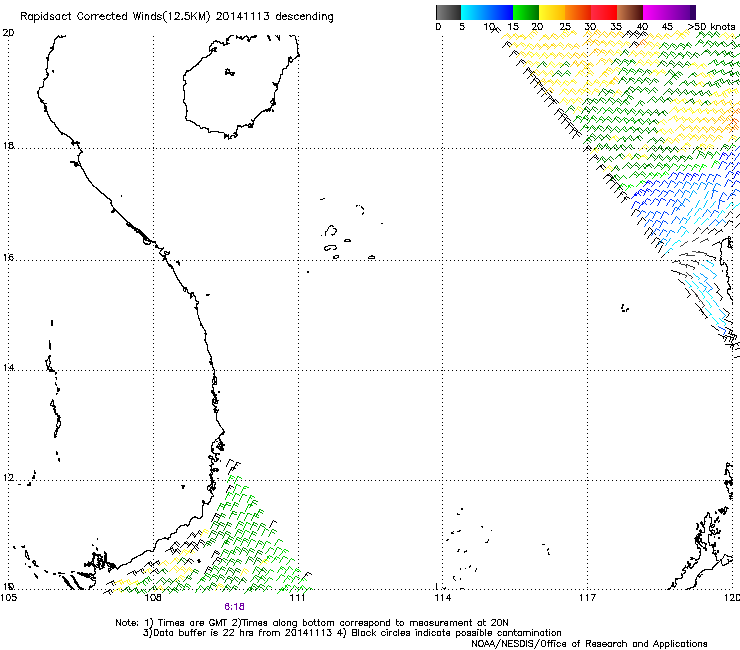This screenshot has height=650, width=740.
Task: Click the green 15-20 knots color swatch
Action: pyautogui.click(x=526, y=12)
